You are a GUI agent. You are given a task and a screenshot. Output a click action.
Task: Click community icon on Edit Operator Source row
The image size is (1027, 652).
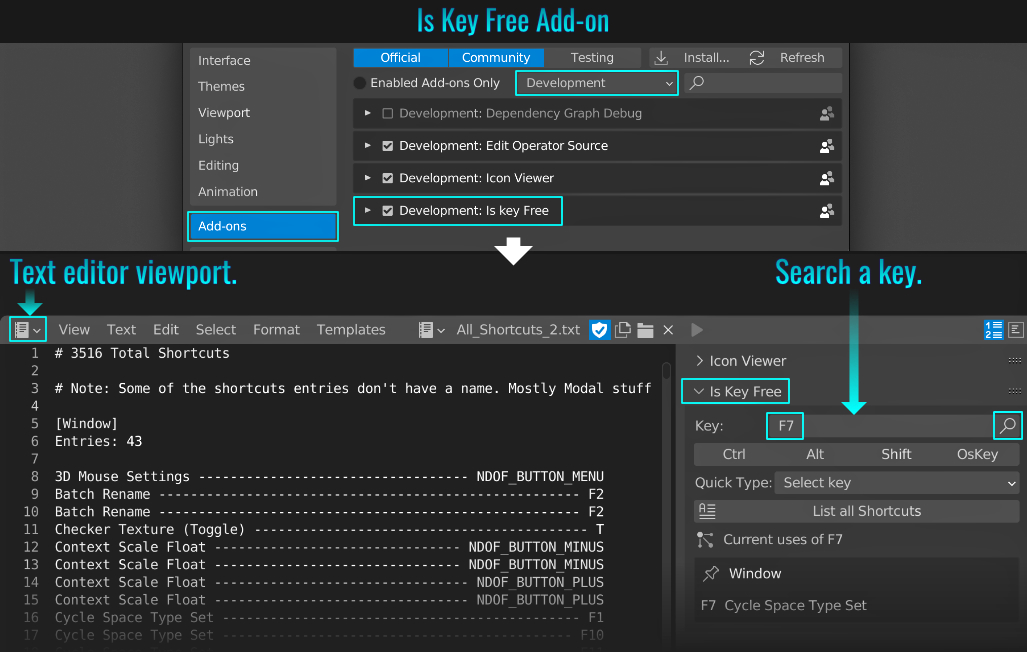tap(827, 146)
